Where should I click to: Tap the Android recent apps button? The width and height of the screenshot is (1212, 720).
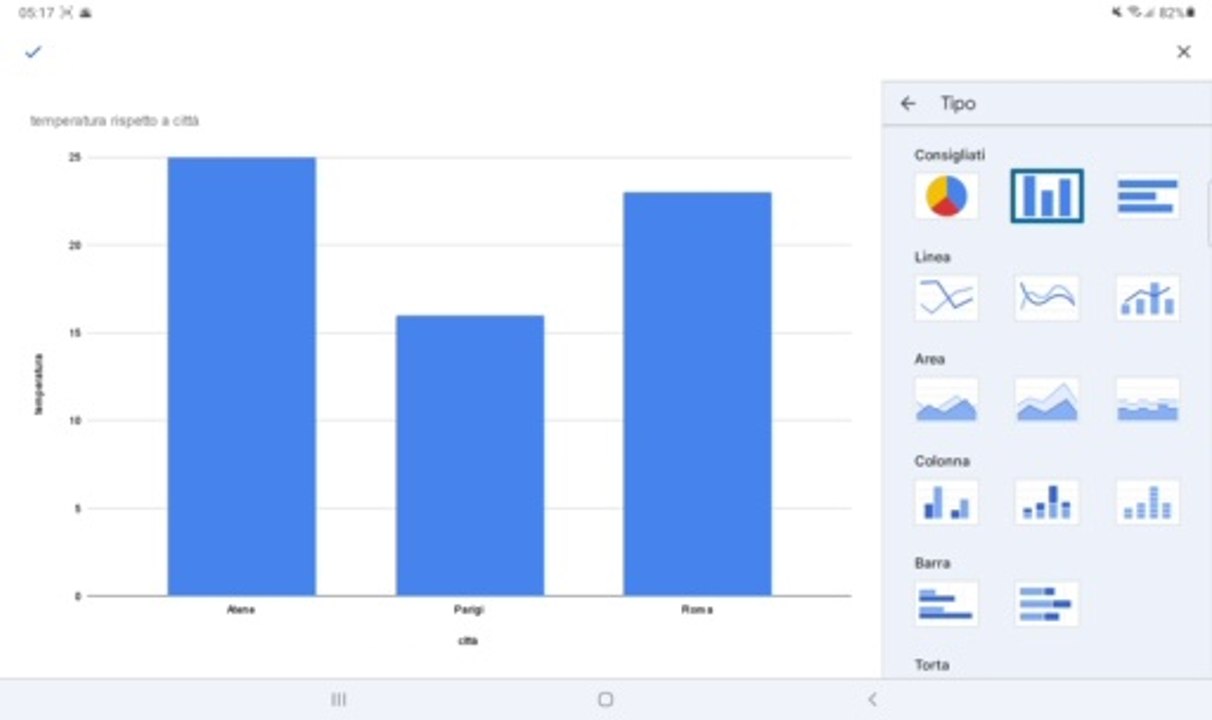(x=339, y=700)
